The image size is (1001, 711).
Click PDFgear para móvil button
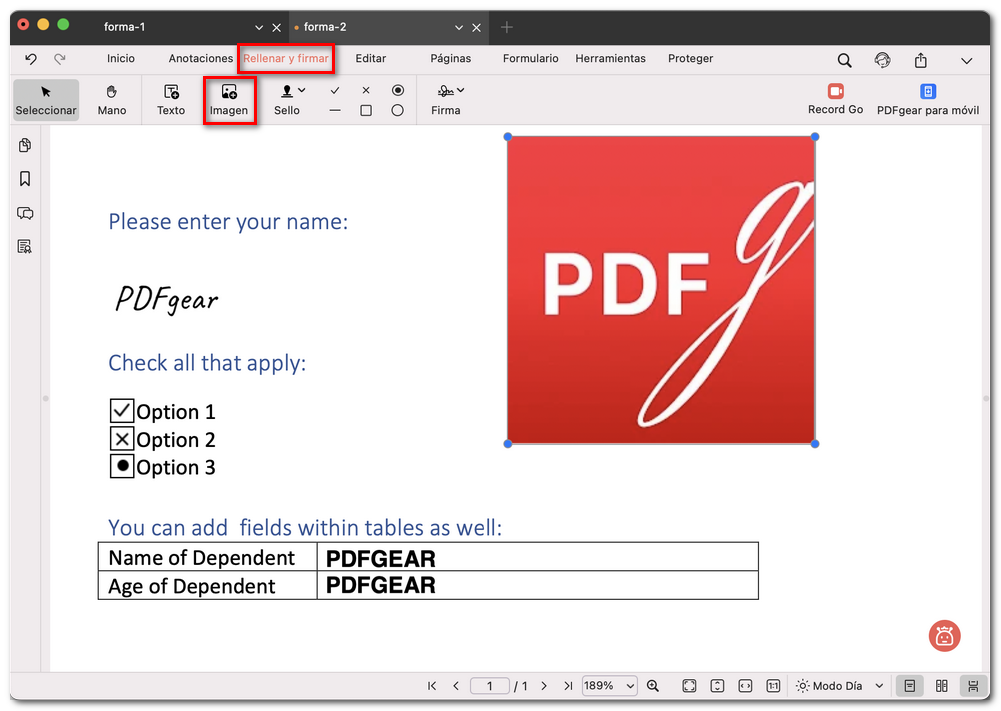927,99
